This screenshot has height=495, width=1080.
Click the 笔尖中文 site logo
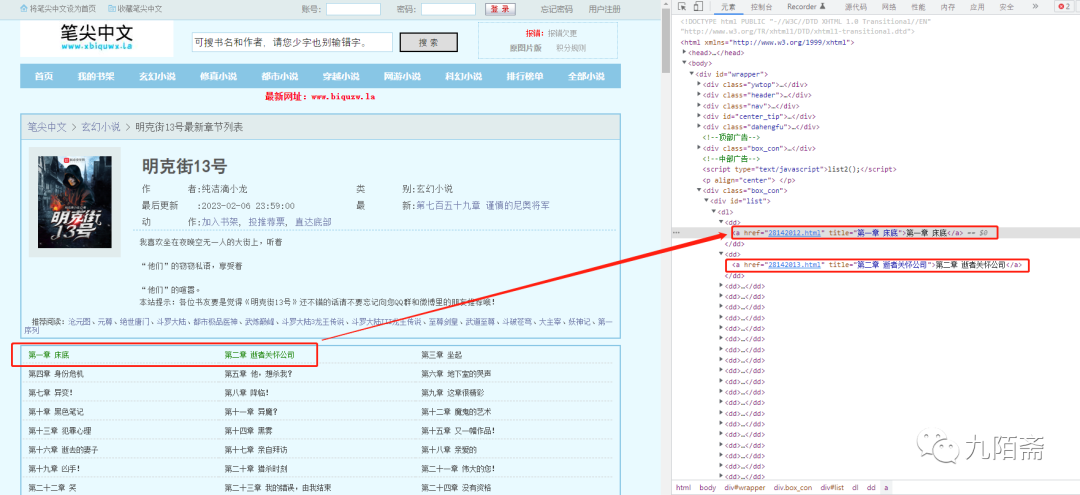[96, 38]
